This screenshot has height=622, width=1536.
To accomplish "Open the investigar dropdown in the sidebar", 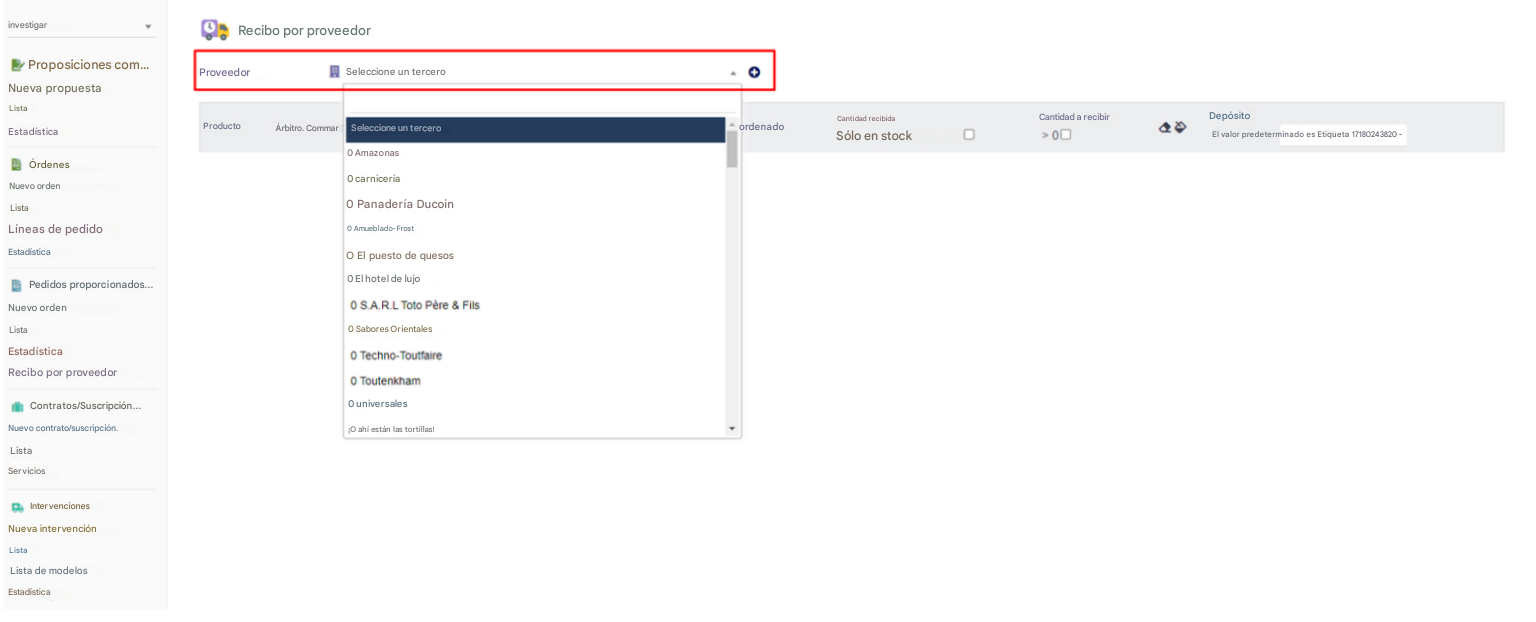I will (x=148, y=26).
